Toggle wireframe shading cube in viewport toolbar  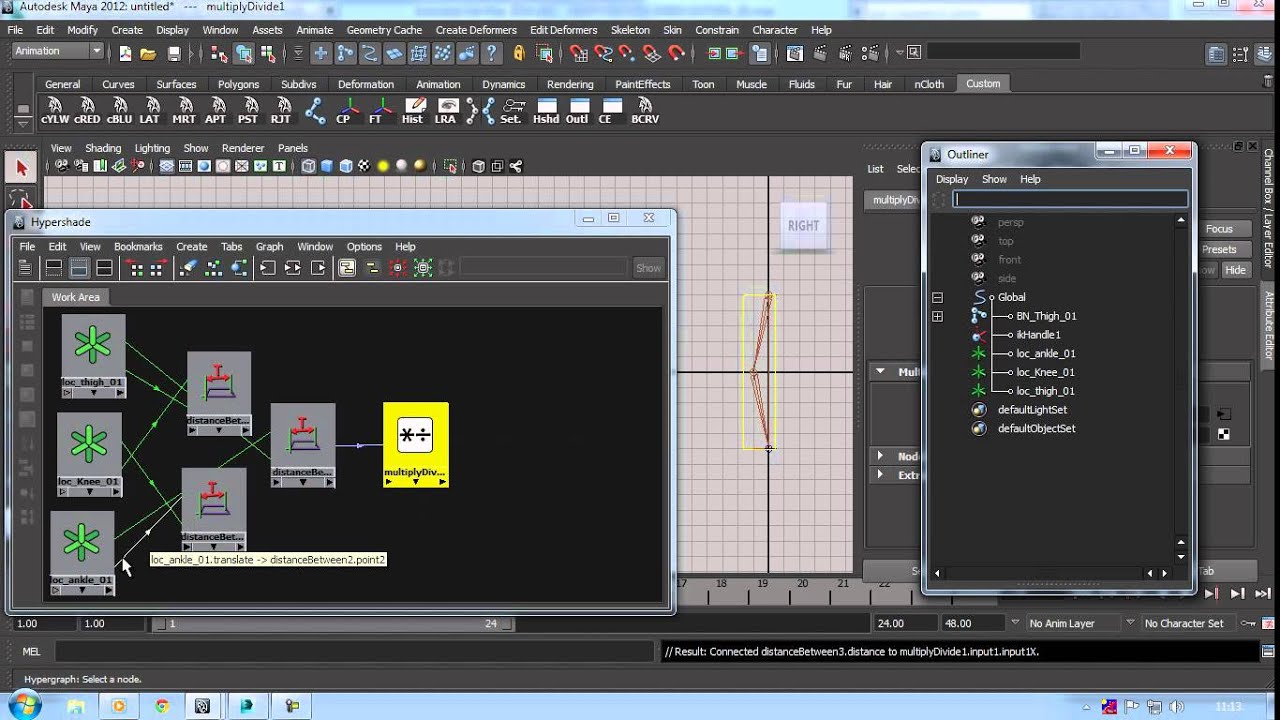click(309, 167)
